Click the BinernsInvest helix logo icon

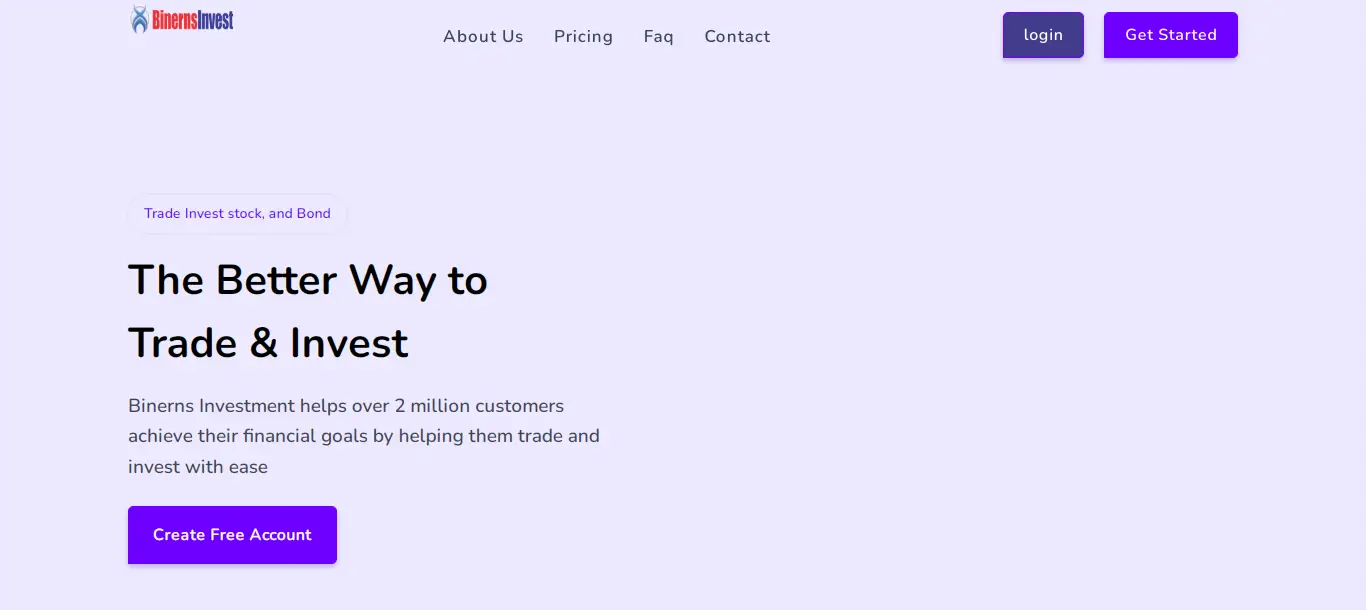point(140,19)
